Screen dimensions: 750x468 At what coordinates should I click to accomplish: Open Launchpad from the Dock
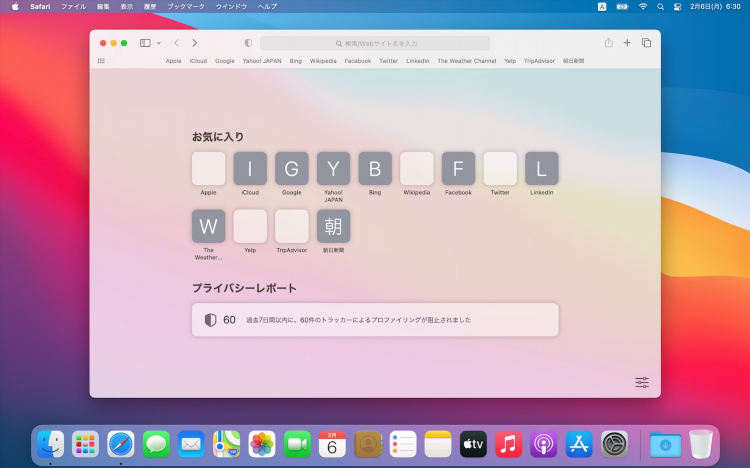pos(86,444)
